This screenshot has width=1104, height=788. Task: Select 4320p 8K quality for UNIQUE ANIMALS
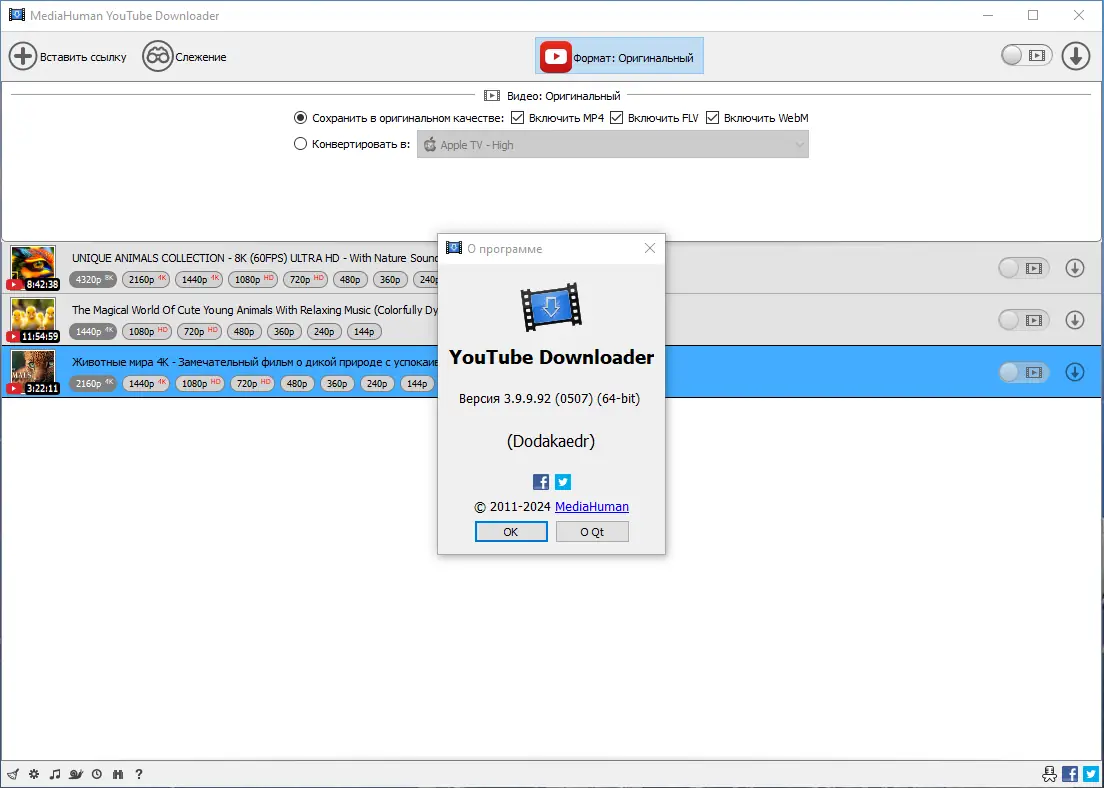(93, 280)
